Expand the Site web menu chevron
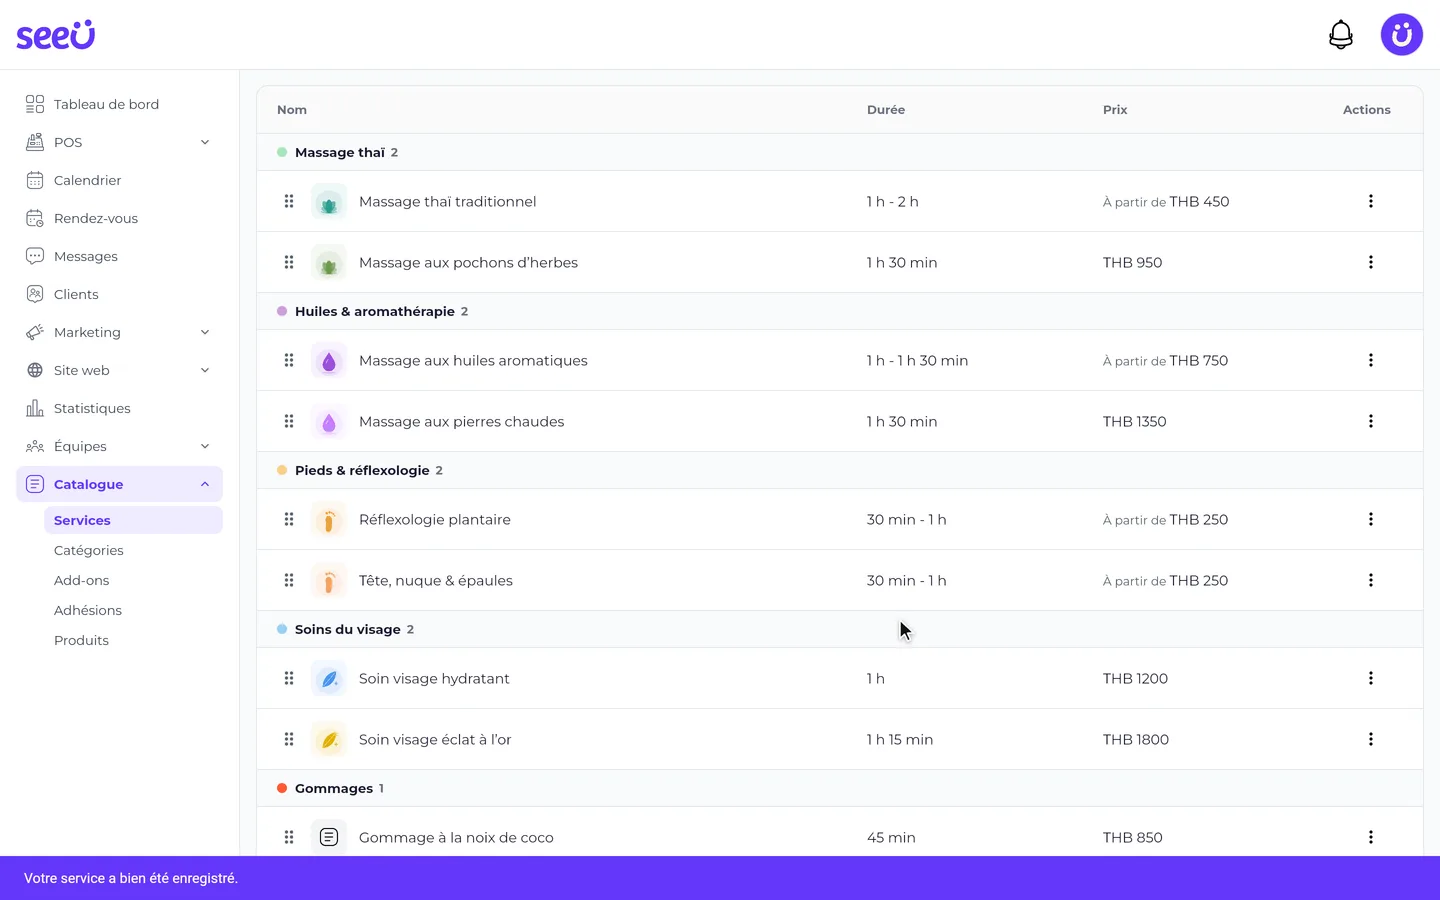1440x900 pixels. pos(205,370)
